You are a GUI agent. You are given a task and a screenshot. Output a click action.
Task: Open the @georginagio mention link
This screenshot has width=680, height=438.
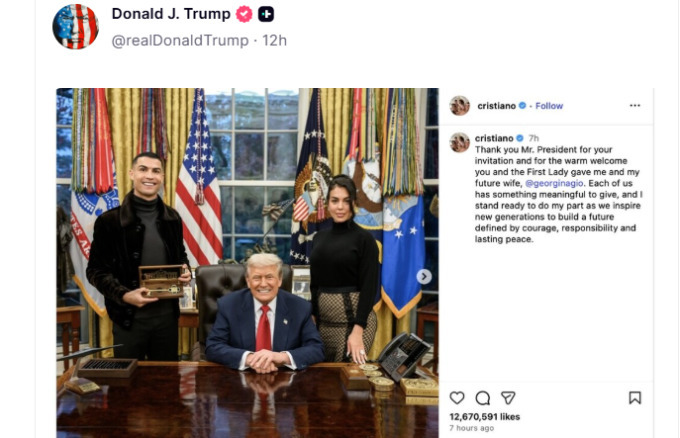(554, 183)
